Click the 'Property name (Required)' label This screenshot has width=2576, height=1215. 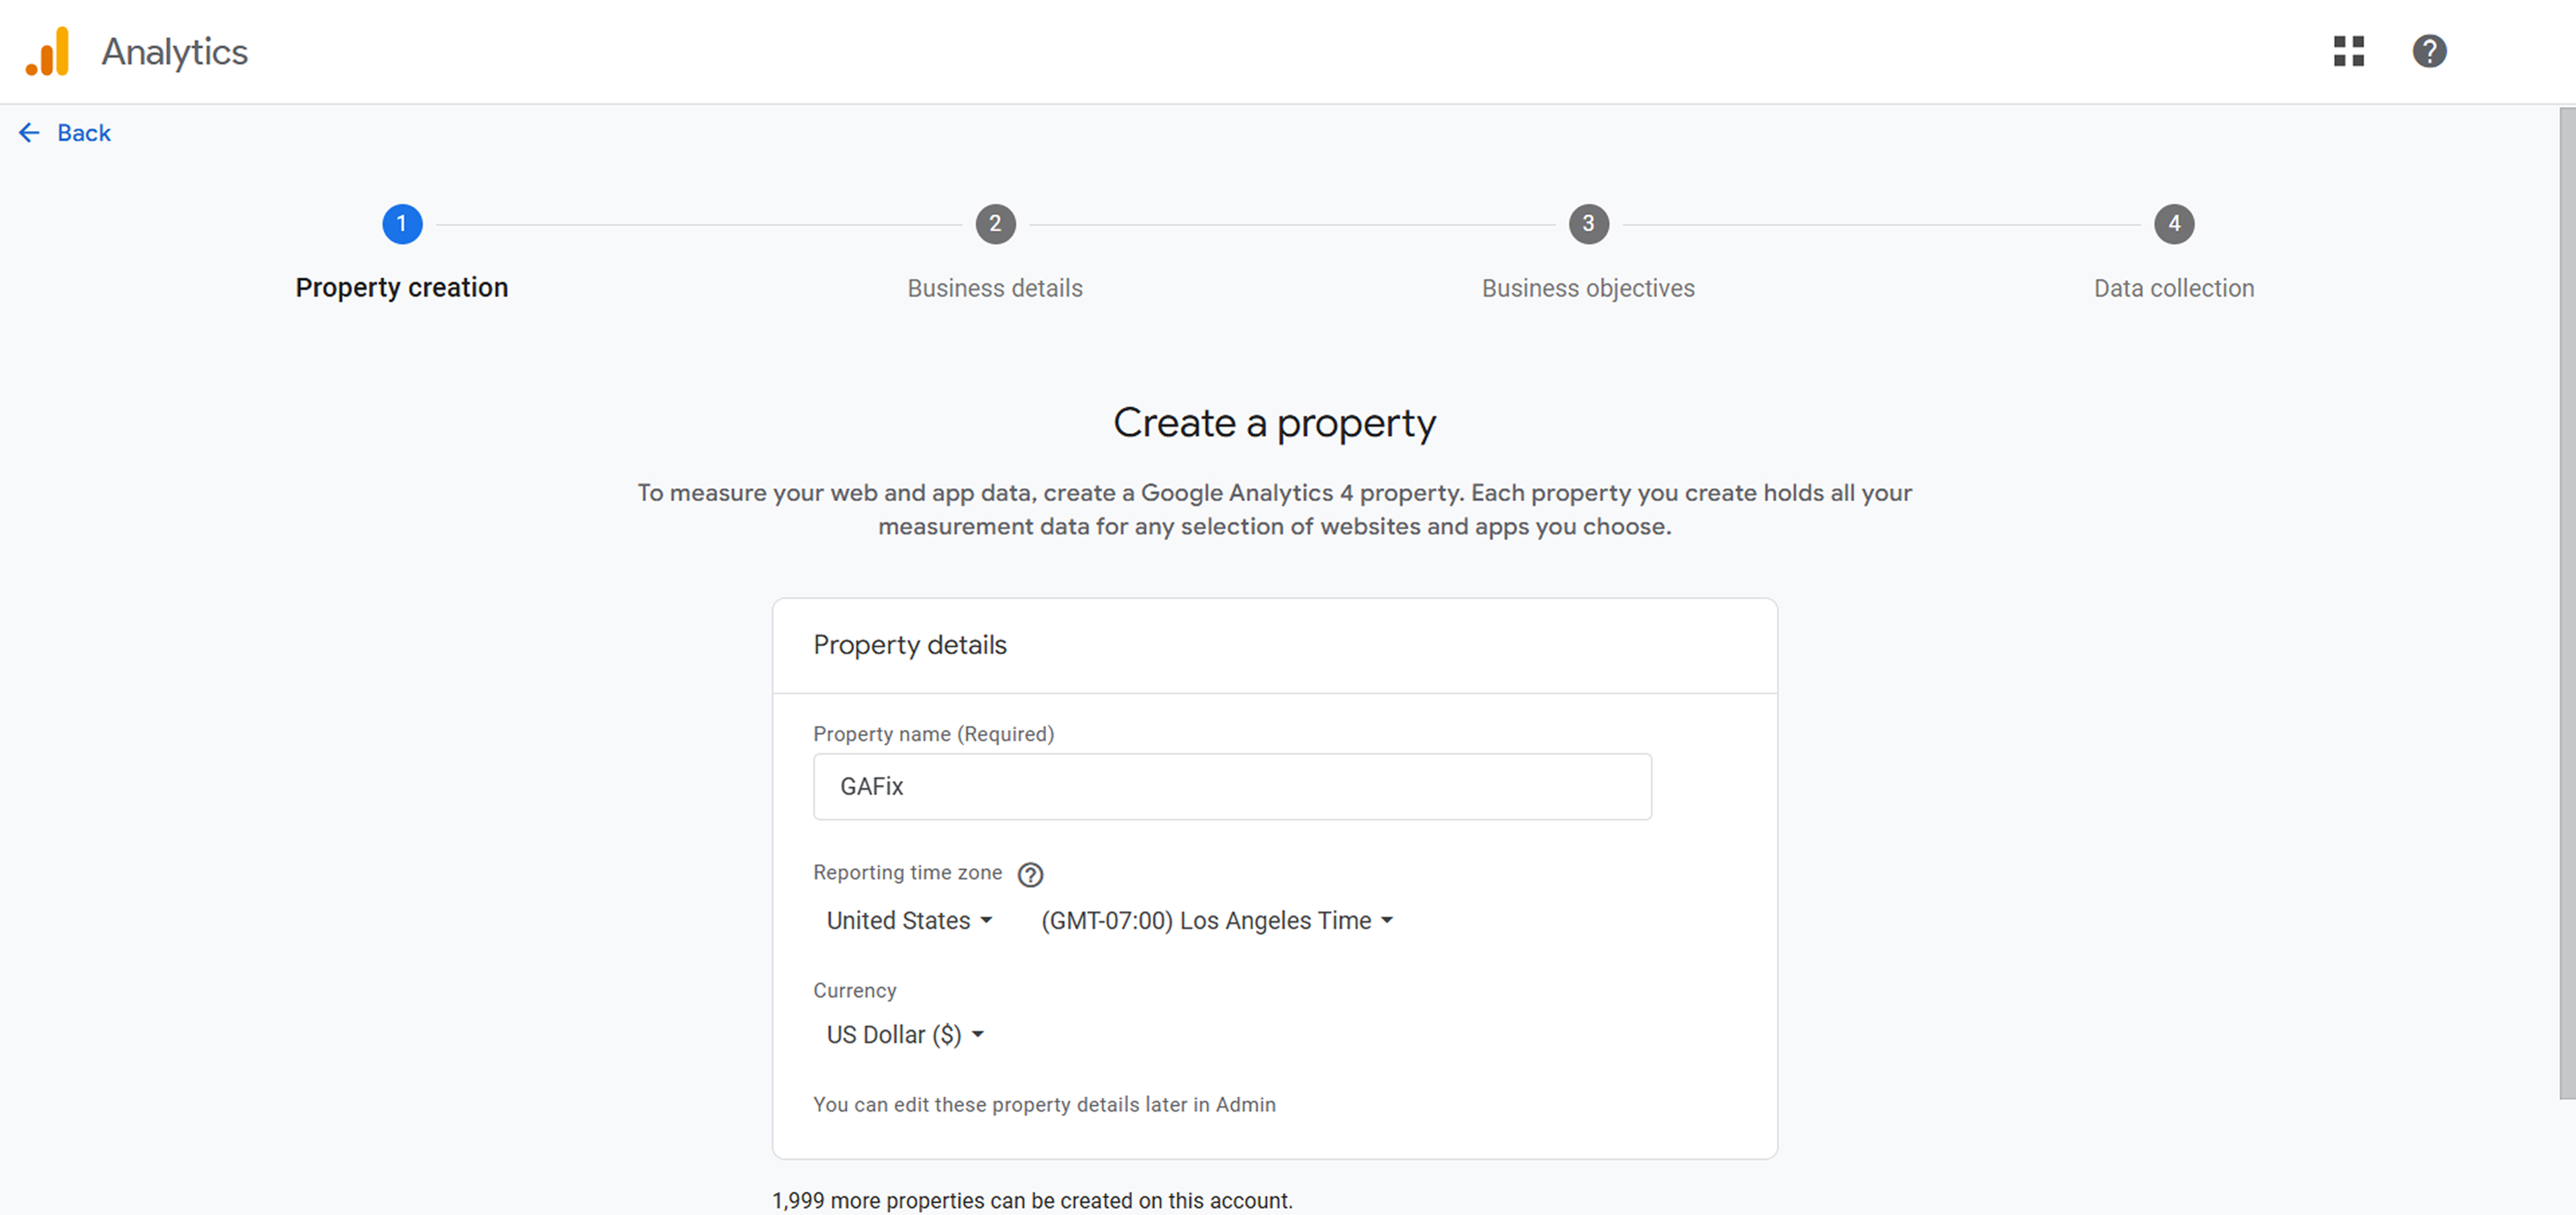(933, 734)
